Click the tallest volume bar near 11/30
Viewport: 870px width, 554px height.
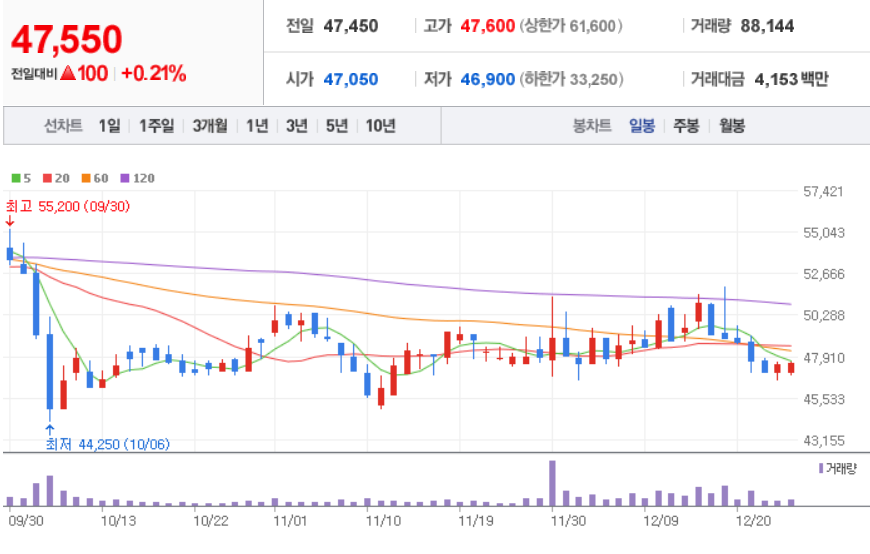pos(552,483)
